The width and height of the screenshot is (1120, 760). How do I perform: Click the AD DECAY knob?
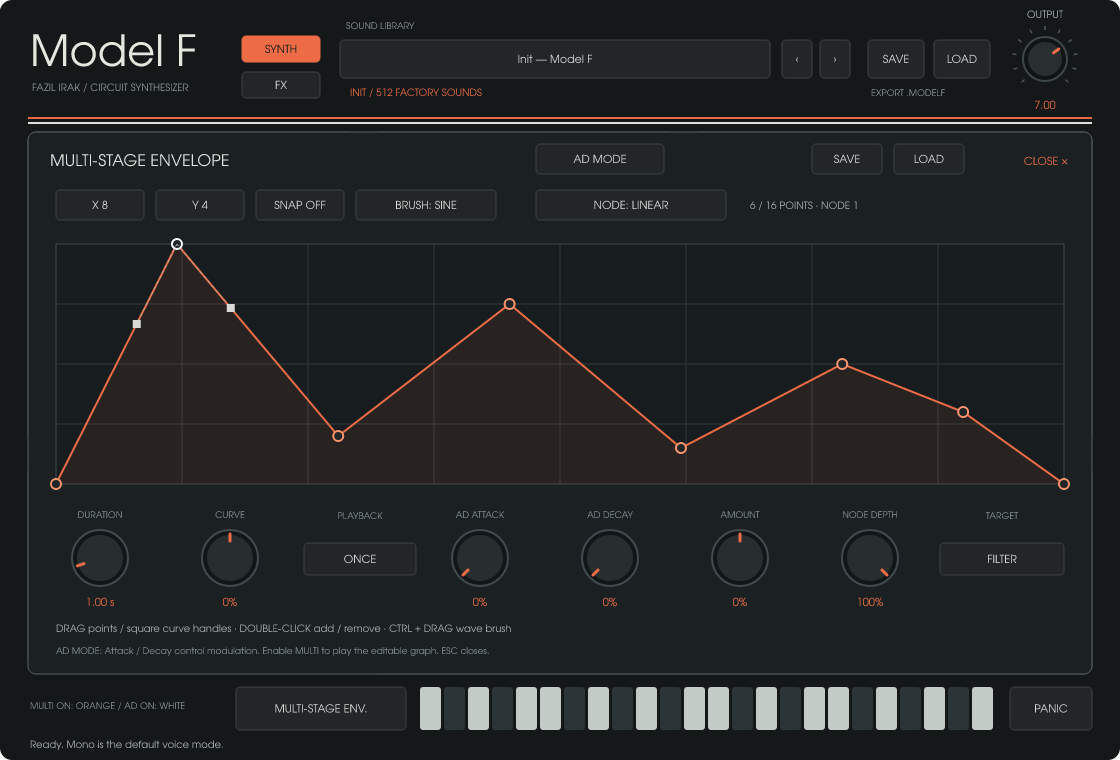point(610,558)
